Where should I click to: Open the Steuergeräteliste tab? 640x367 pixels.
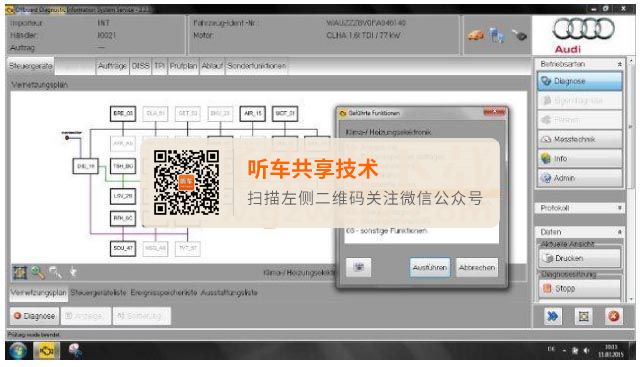pyautogui.click(x=98, y=293)
